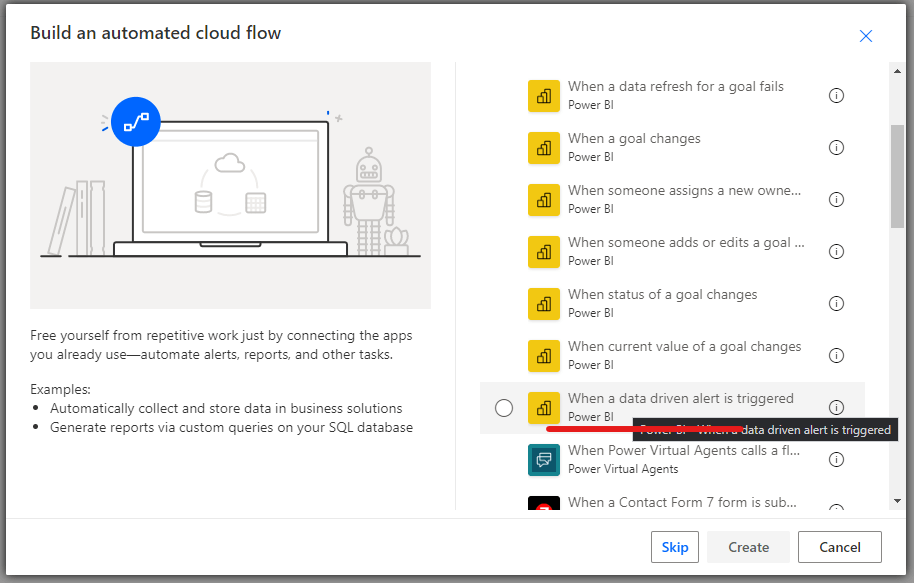Open info for When a goal changes trigger
This screenshot has height=583, width=914.
[x=836, y=147]
